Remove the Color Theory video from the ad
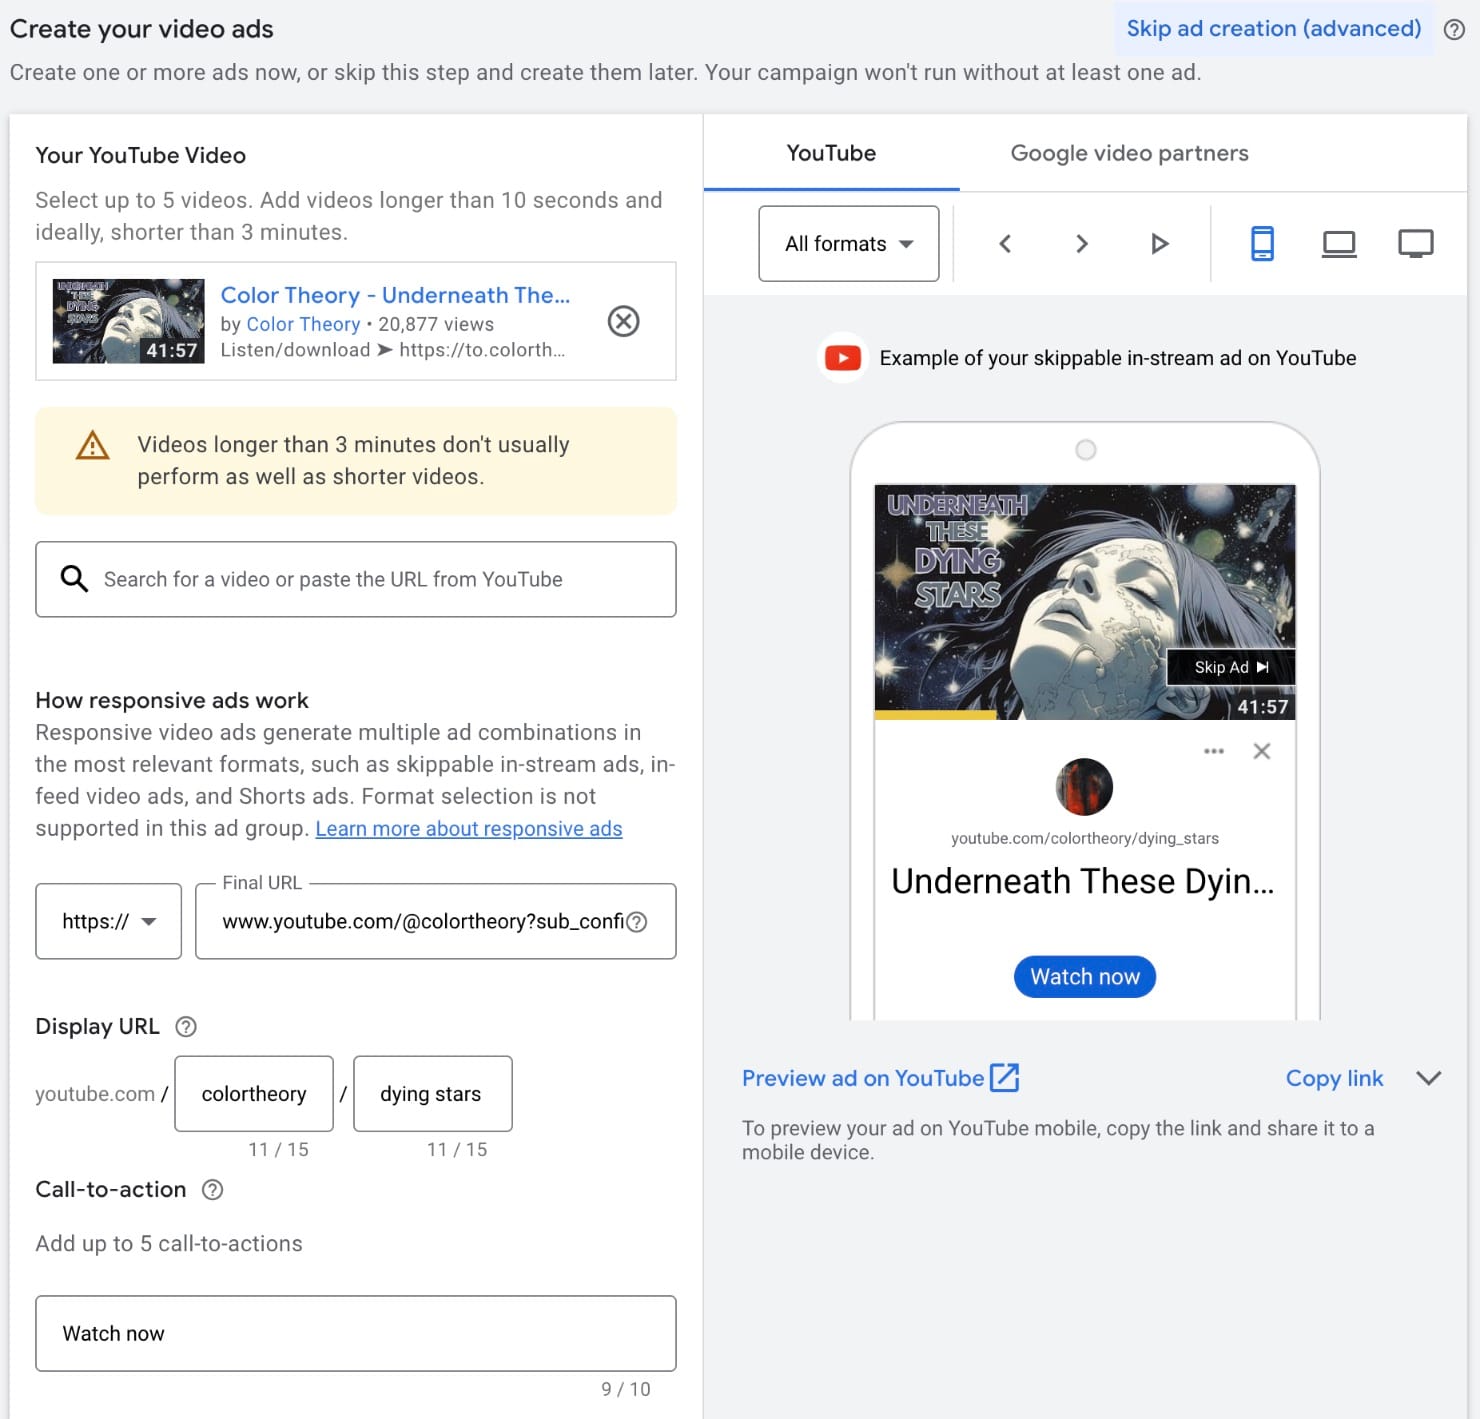This screenshot has width=1480, height=1419. click(623, 321)
